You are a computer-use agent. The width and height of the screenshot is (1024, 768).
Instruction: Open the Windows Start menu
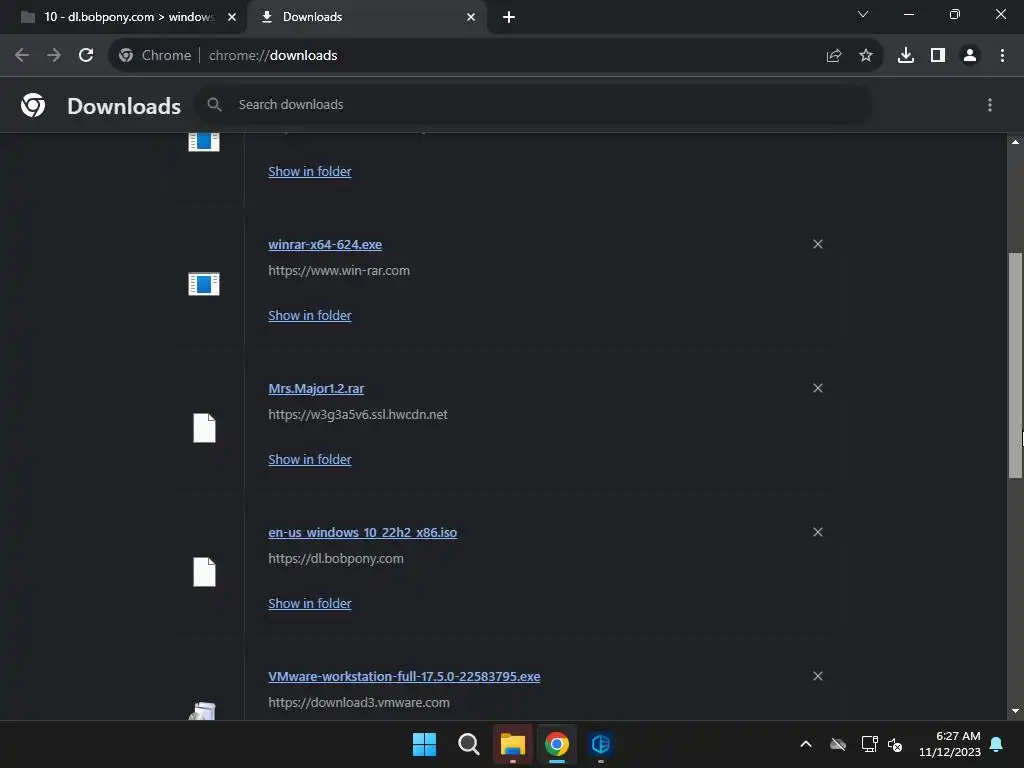tap(424, 744)
